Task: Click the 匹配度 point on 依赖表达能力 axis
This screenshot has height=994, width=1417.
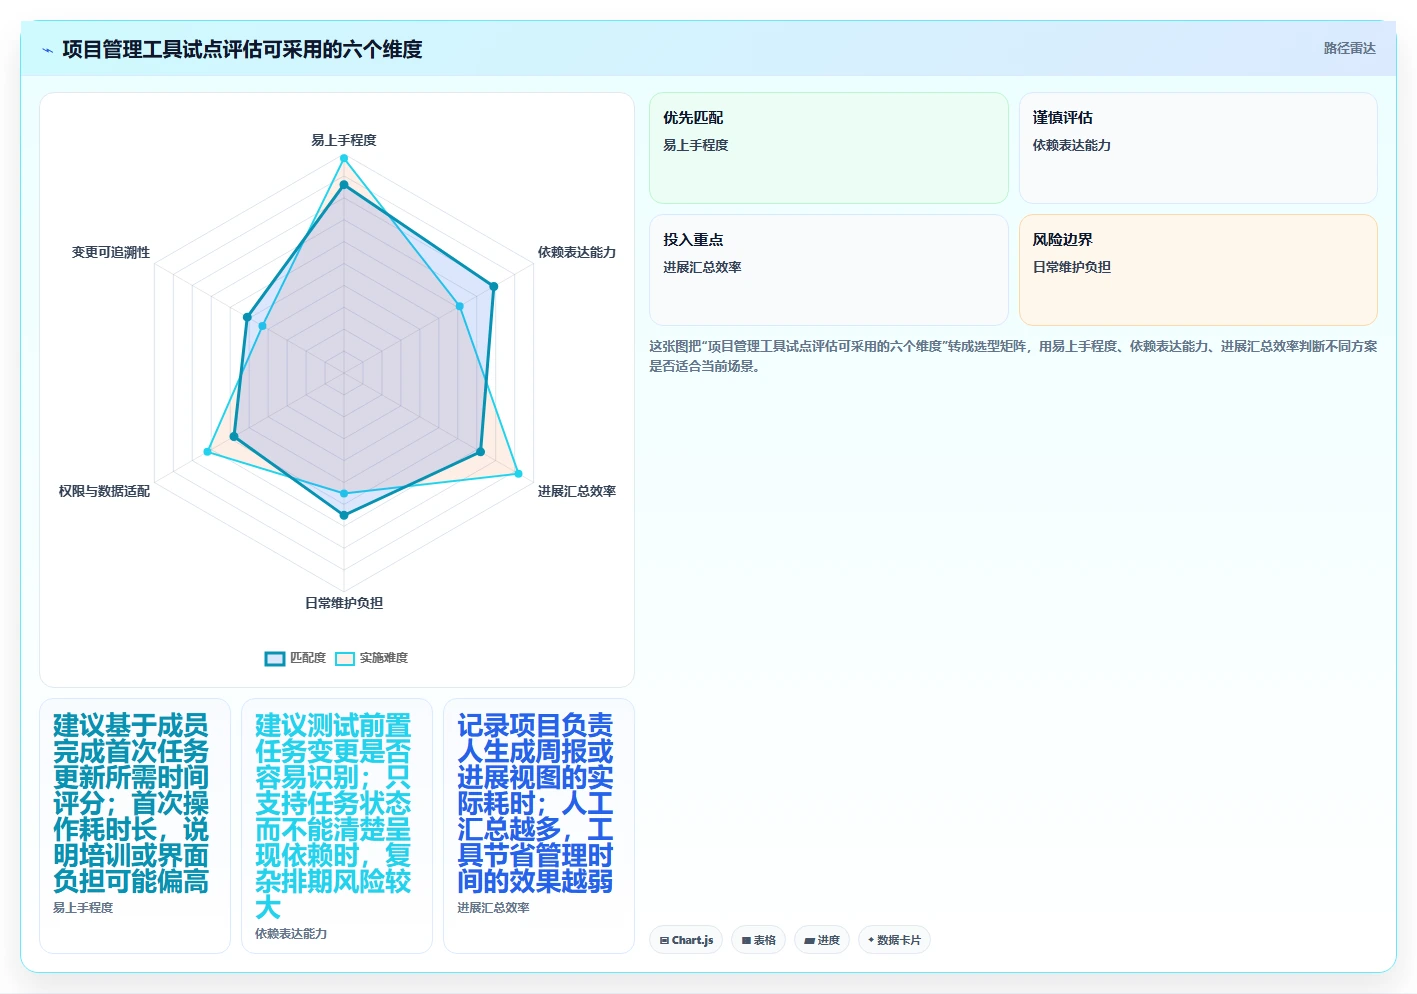Action: click(x=493, y=287)
